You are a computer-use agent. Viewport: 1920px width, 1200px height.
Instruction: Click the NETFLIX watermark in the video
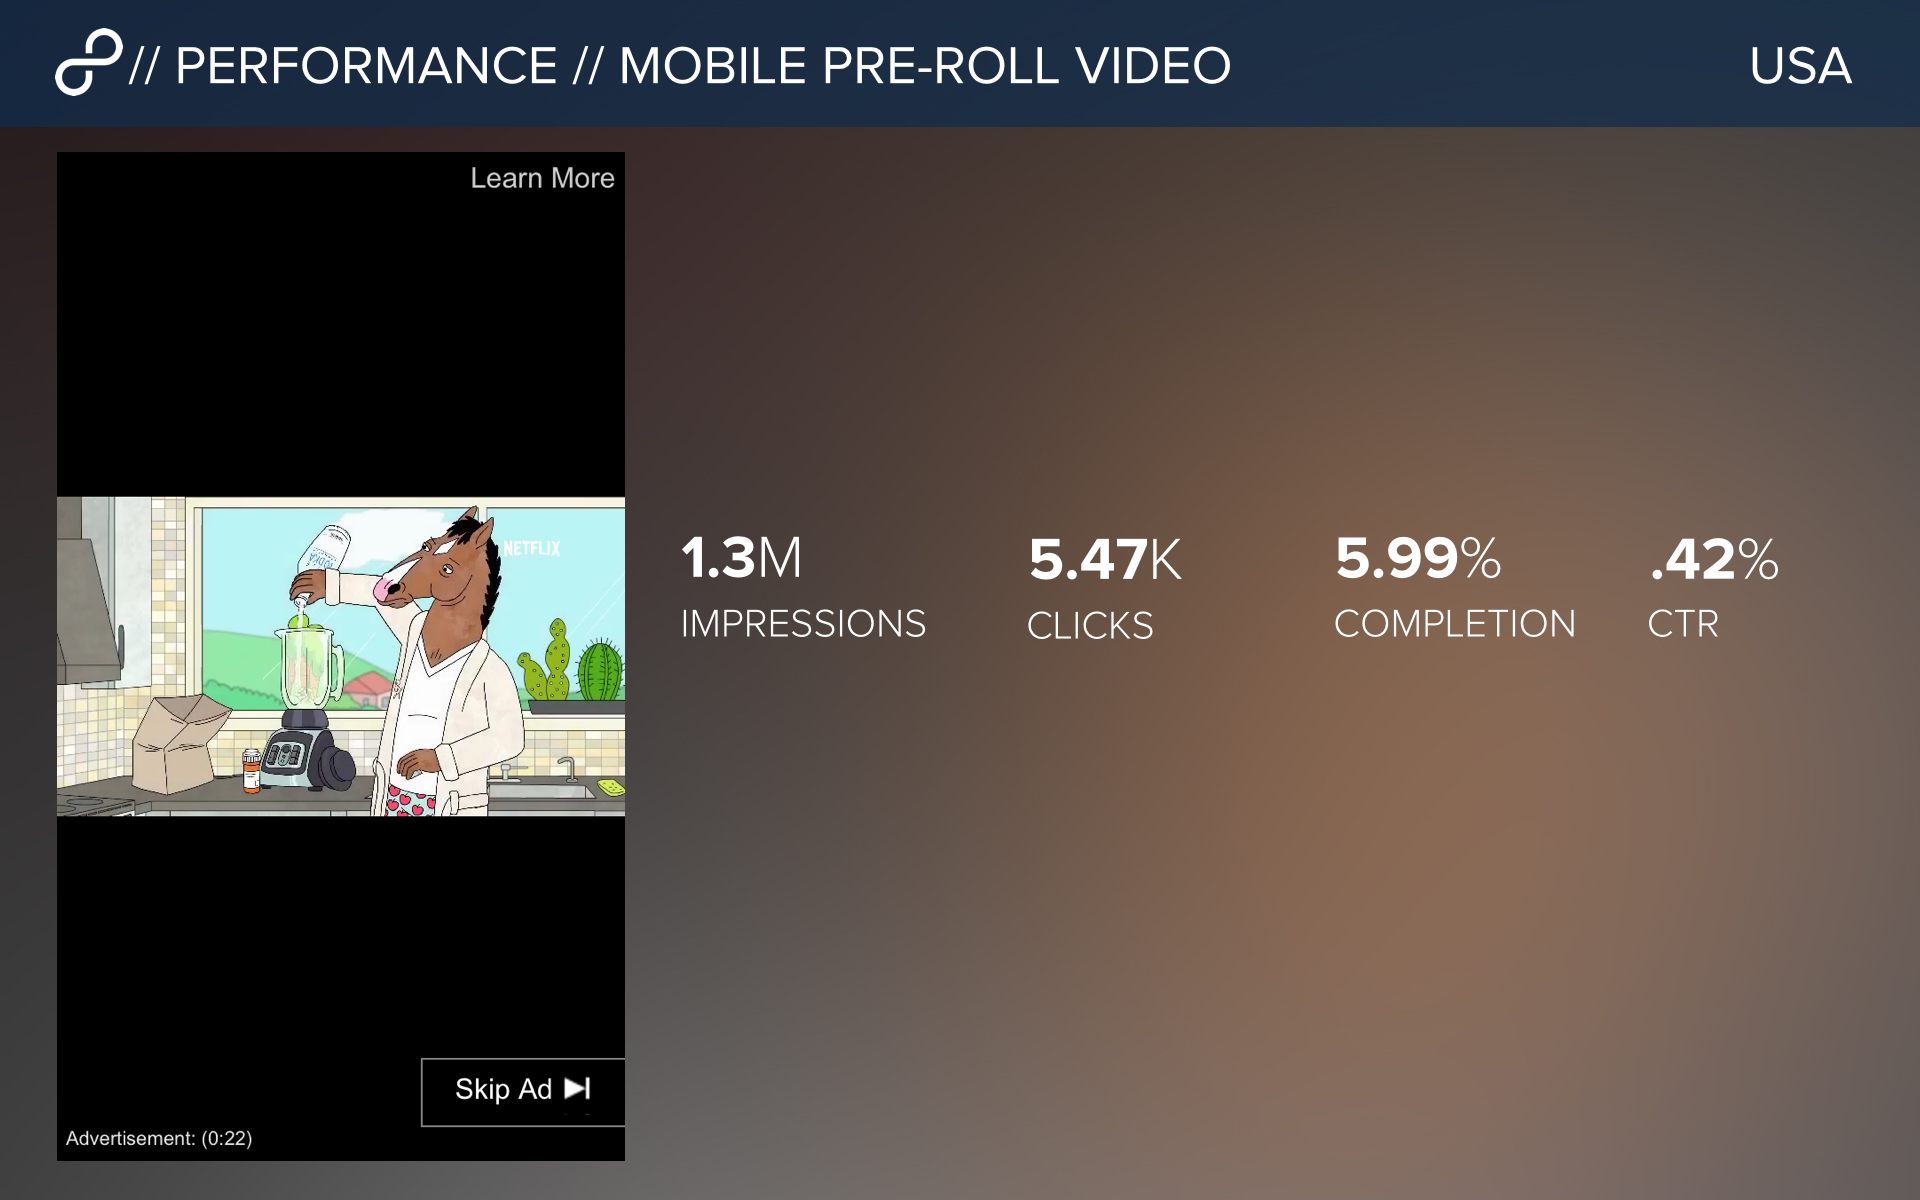[x=531, y=548]
